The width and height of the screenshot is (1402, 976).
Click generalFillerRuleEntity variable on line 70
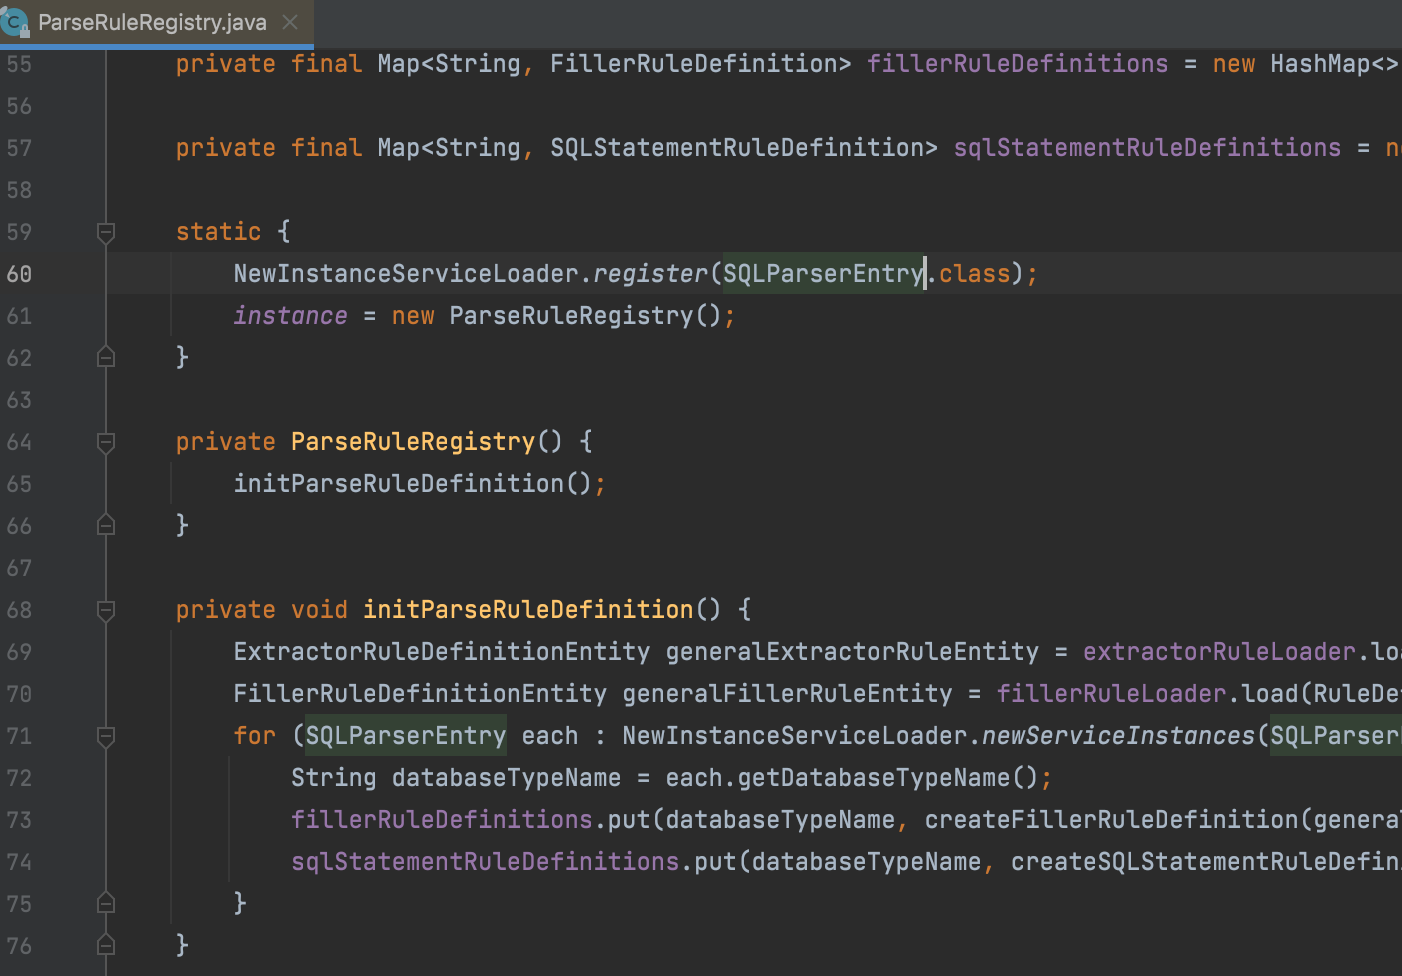788,694
